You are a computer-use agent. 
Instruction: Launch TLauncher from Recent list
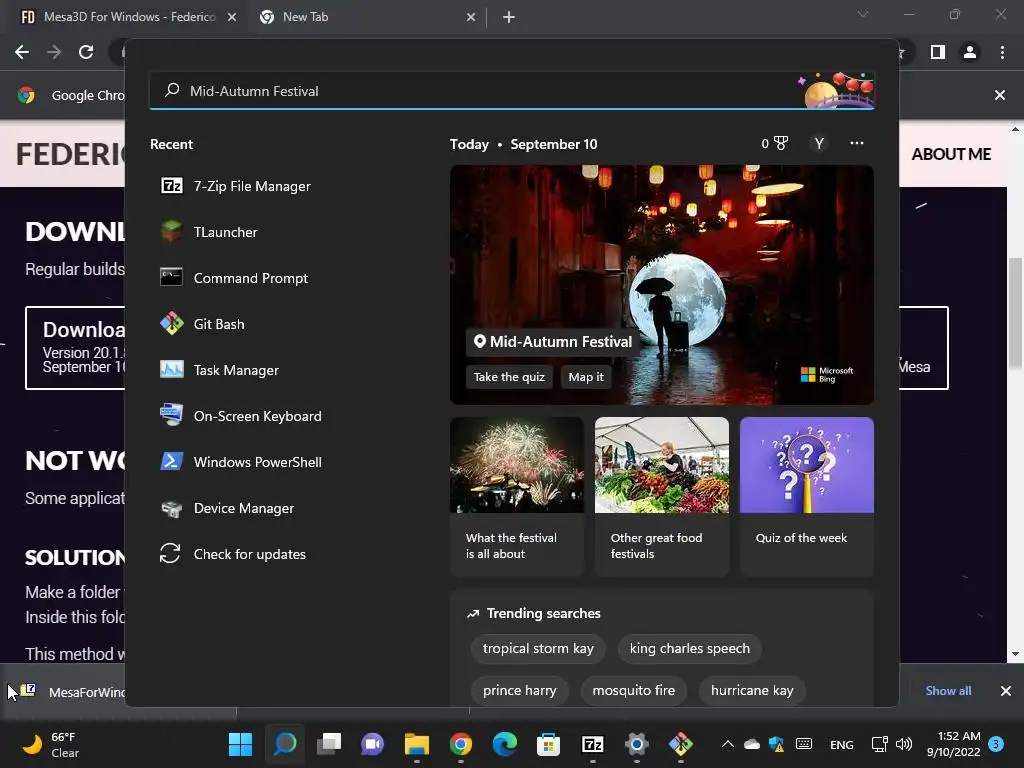[209, 232]
